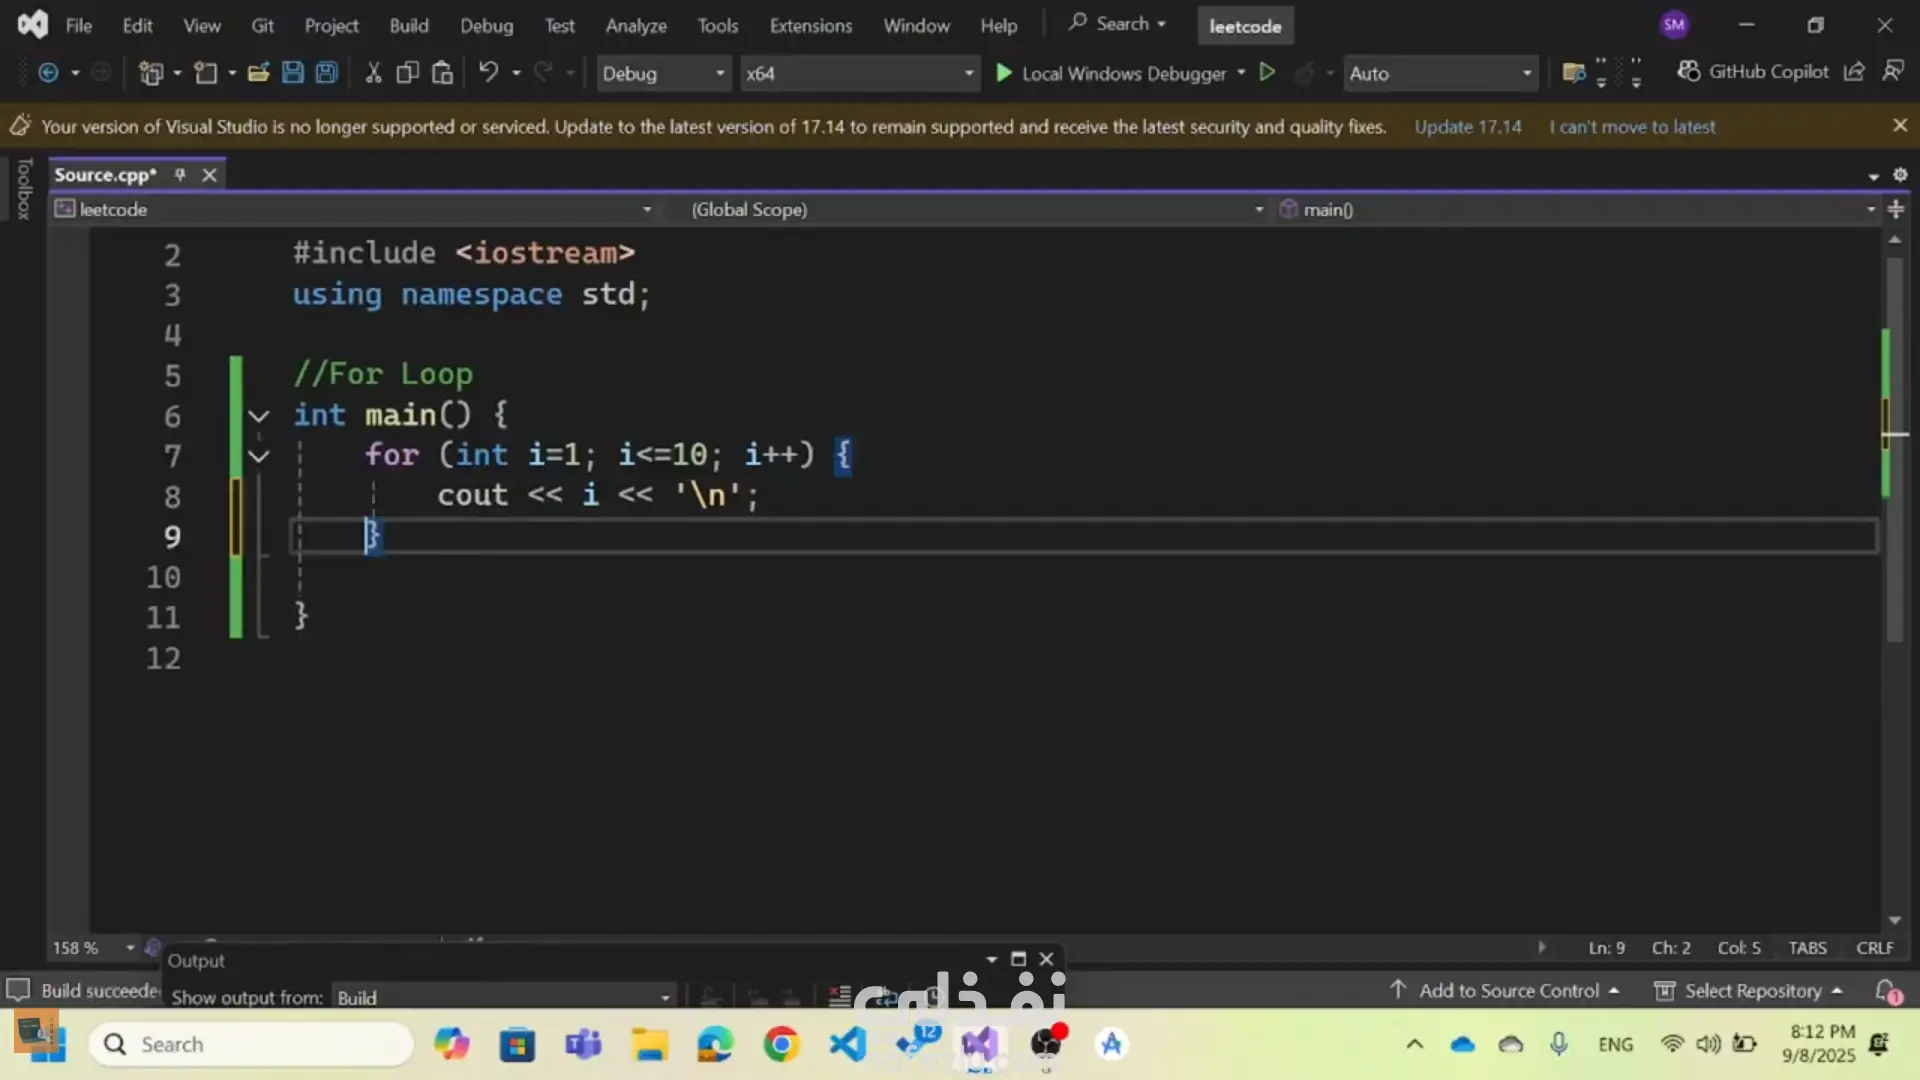Start without debugging using the green outline arrow
Image resolution: width=1920 pixels, height=1080 pixels.
[x=1267, y=73]
